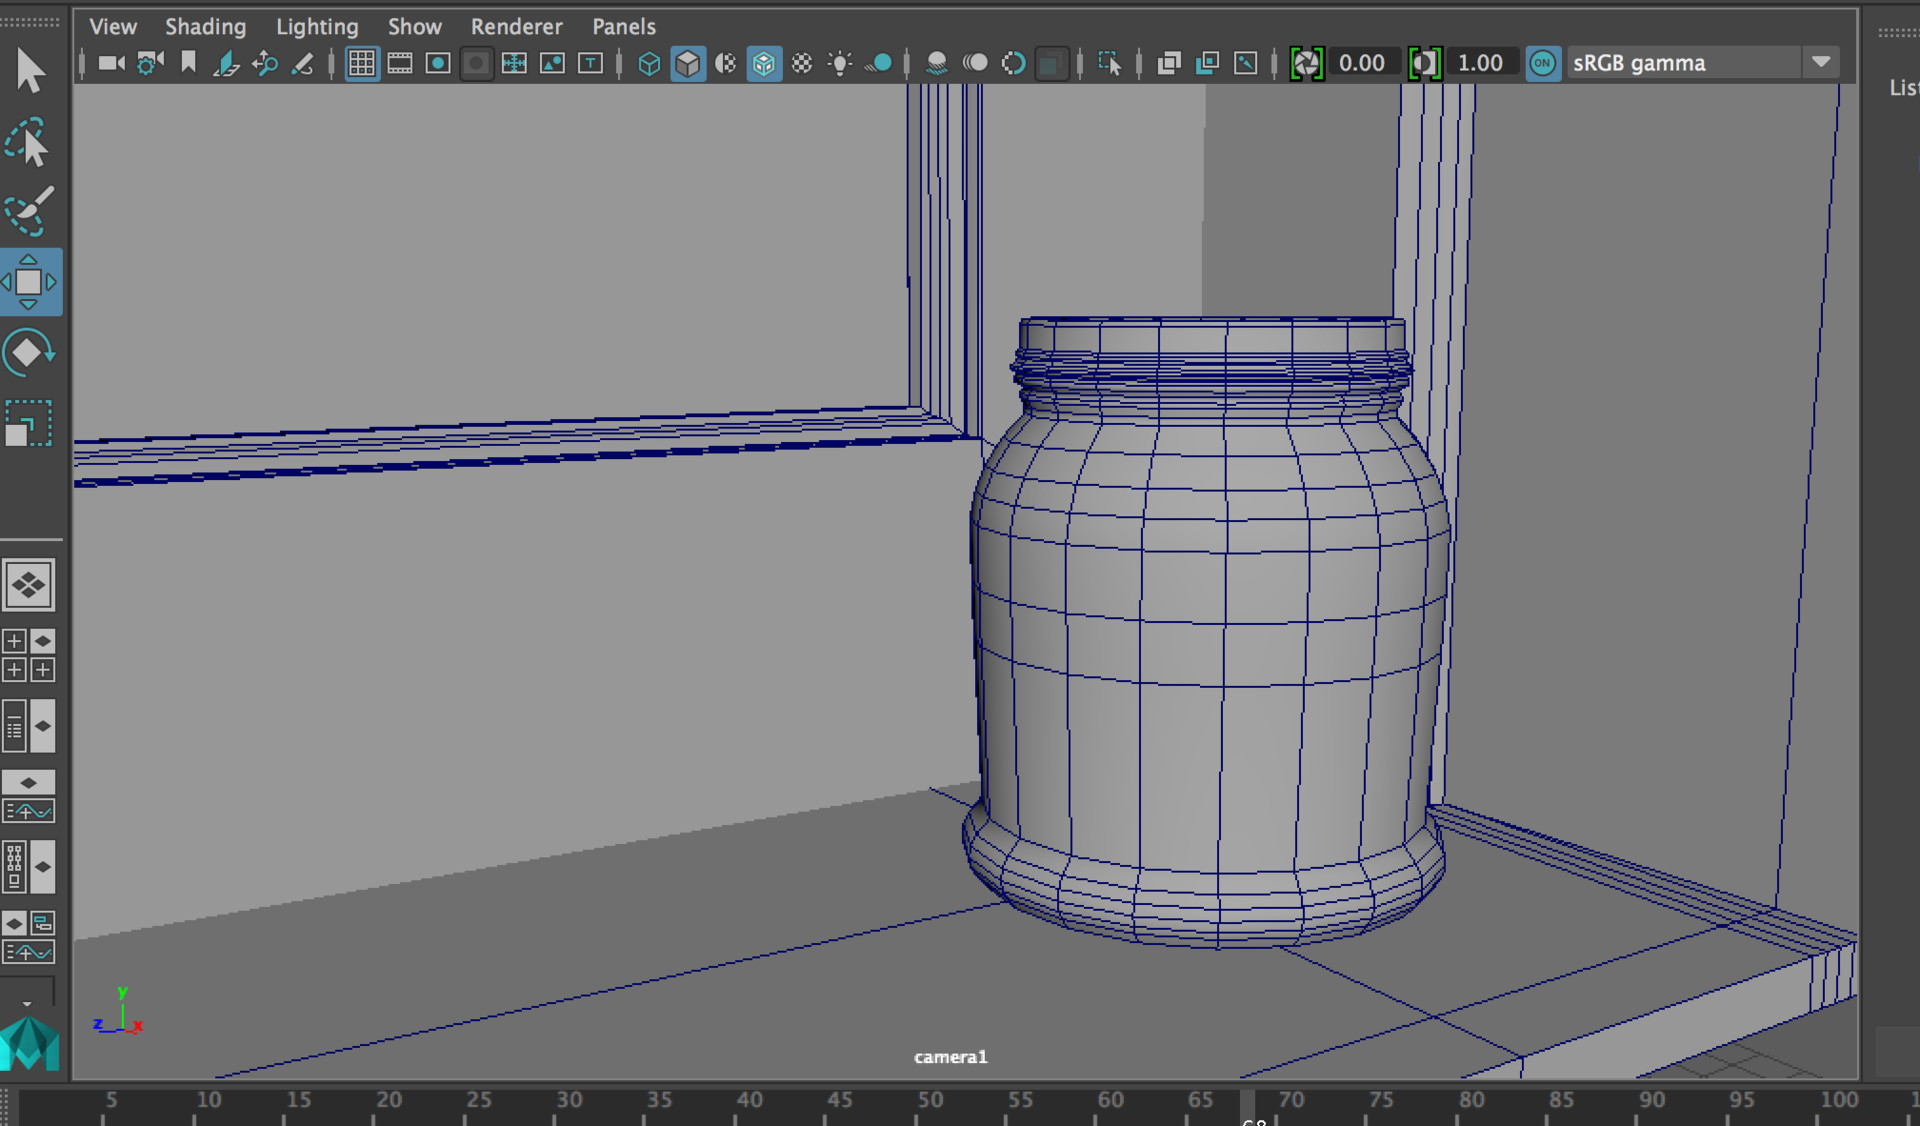This screenshot has height=1126, width=1920.
Task: Open camera bookmarks icon
Action: 188,63
